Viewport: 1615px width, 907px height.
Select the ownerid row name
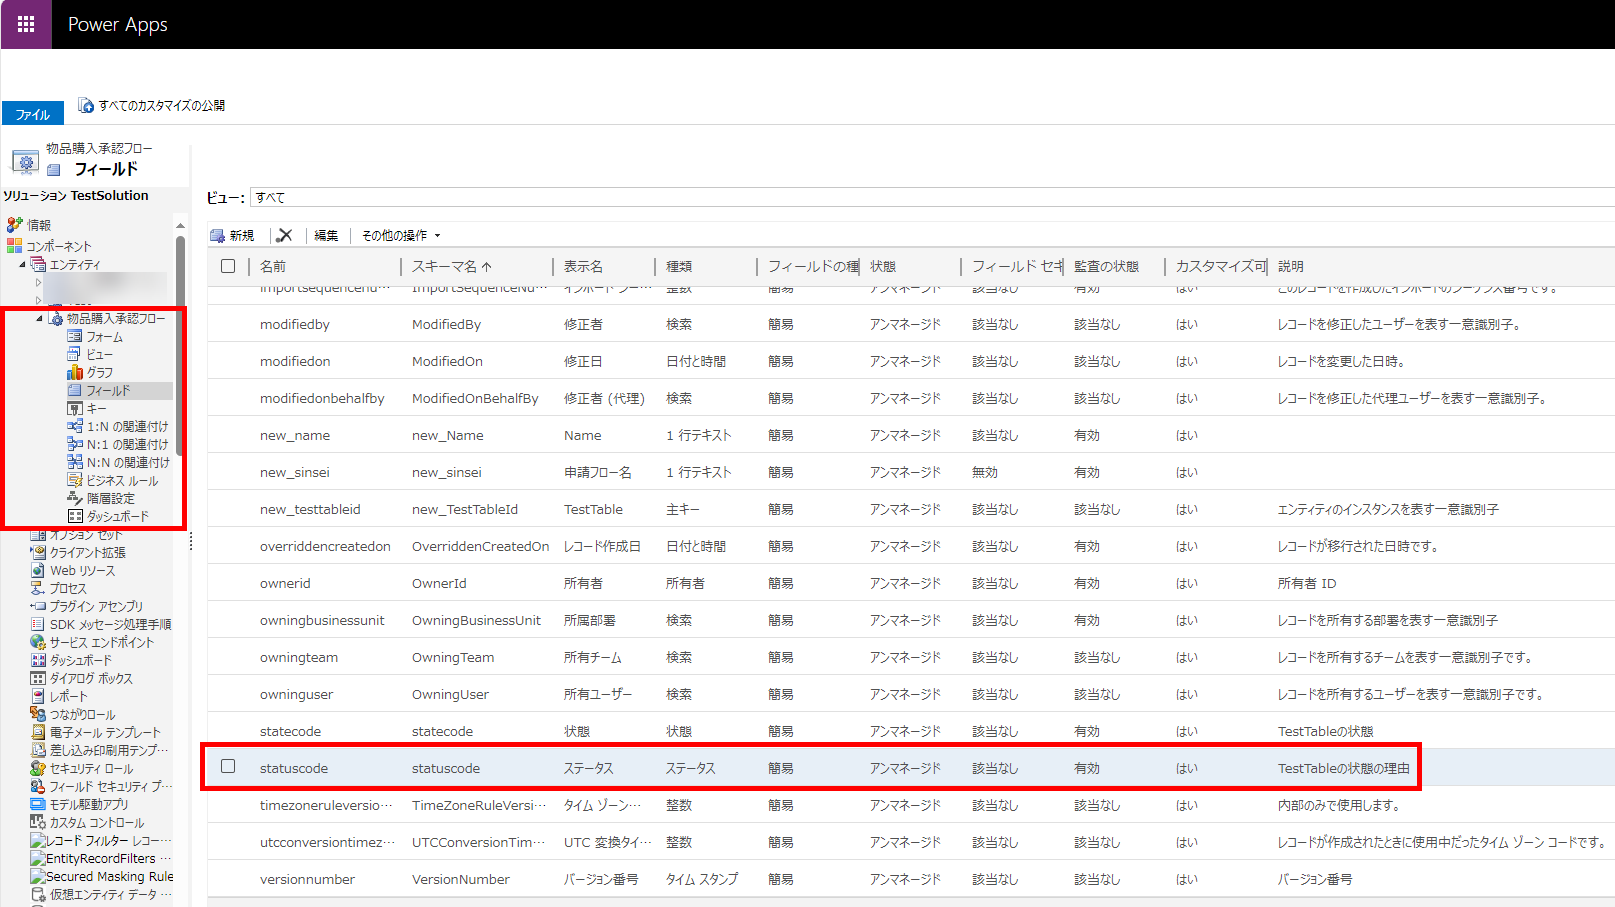(285, 583)
